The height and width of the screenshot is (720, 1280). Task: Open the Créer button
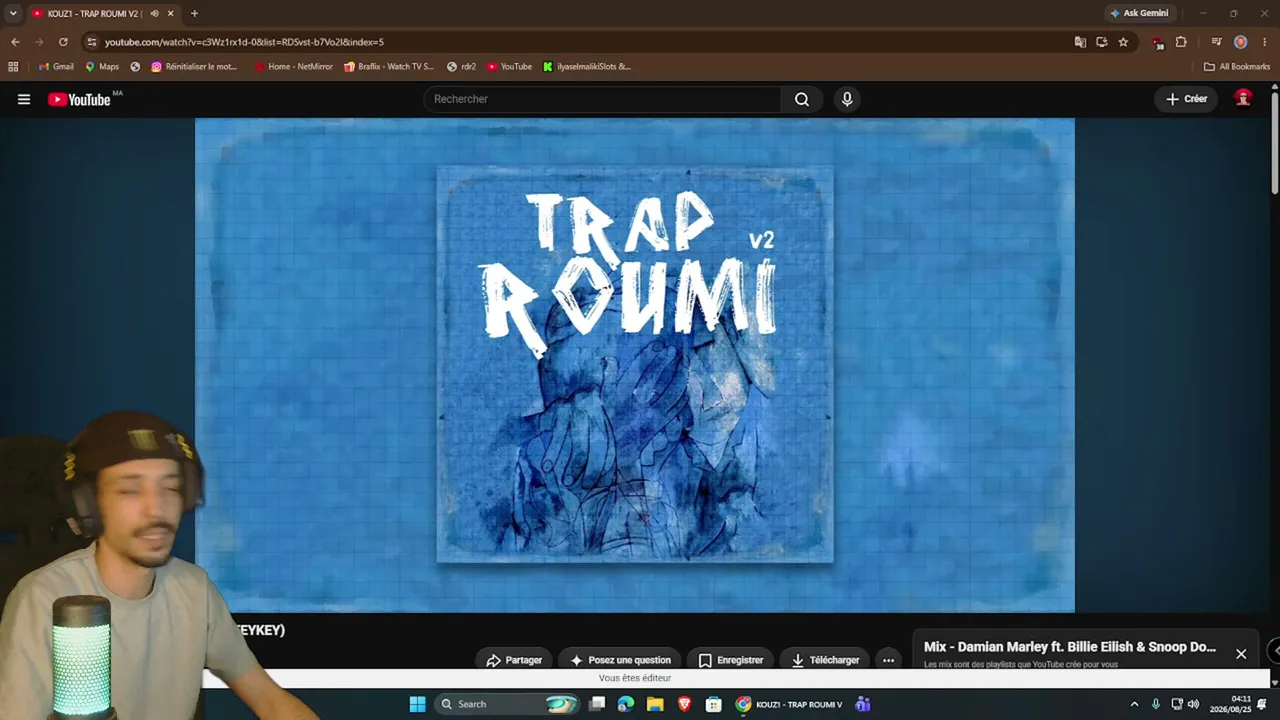tap(1187, 99)
